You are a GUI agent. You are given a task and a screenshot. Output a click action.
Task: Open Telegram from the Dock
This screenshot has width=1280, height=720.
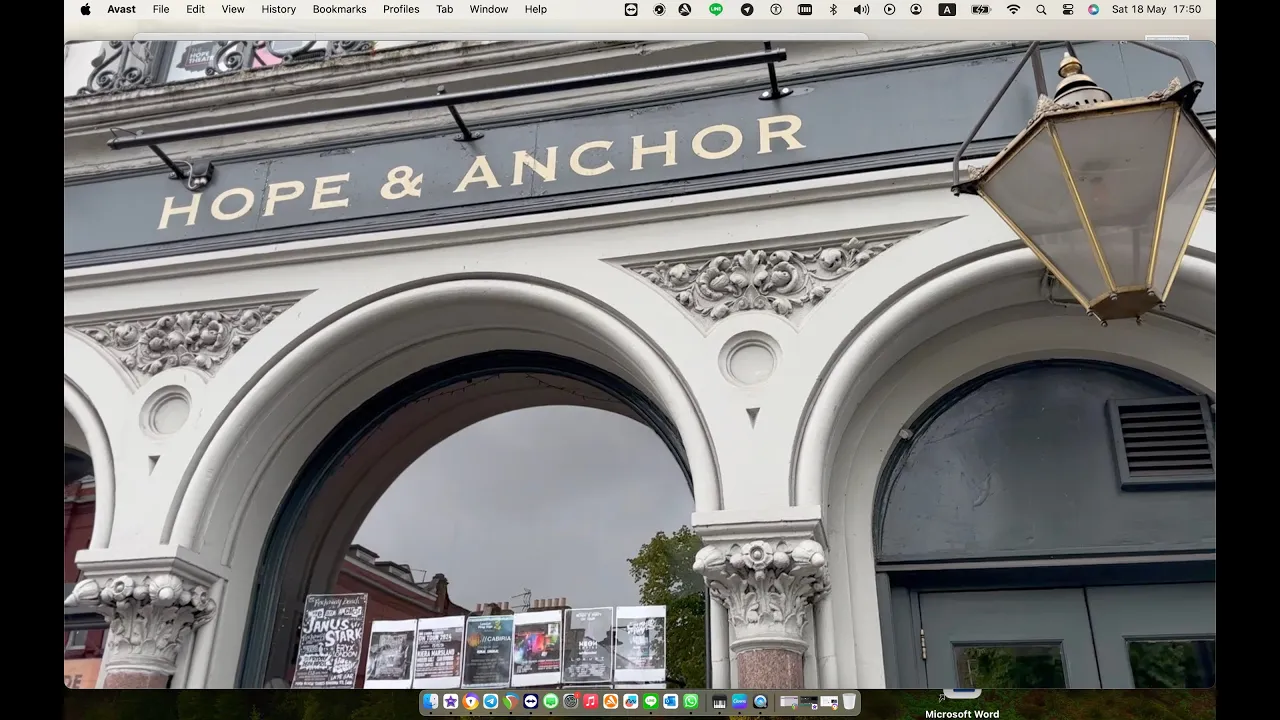point(490,702)
